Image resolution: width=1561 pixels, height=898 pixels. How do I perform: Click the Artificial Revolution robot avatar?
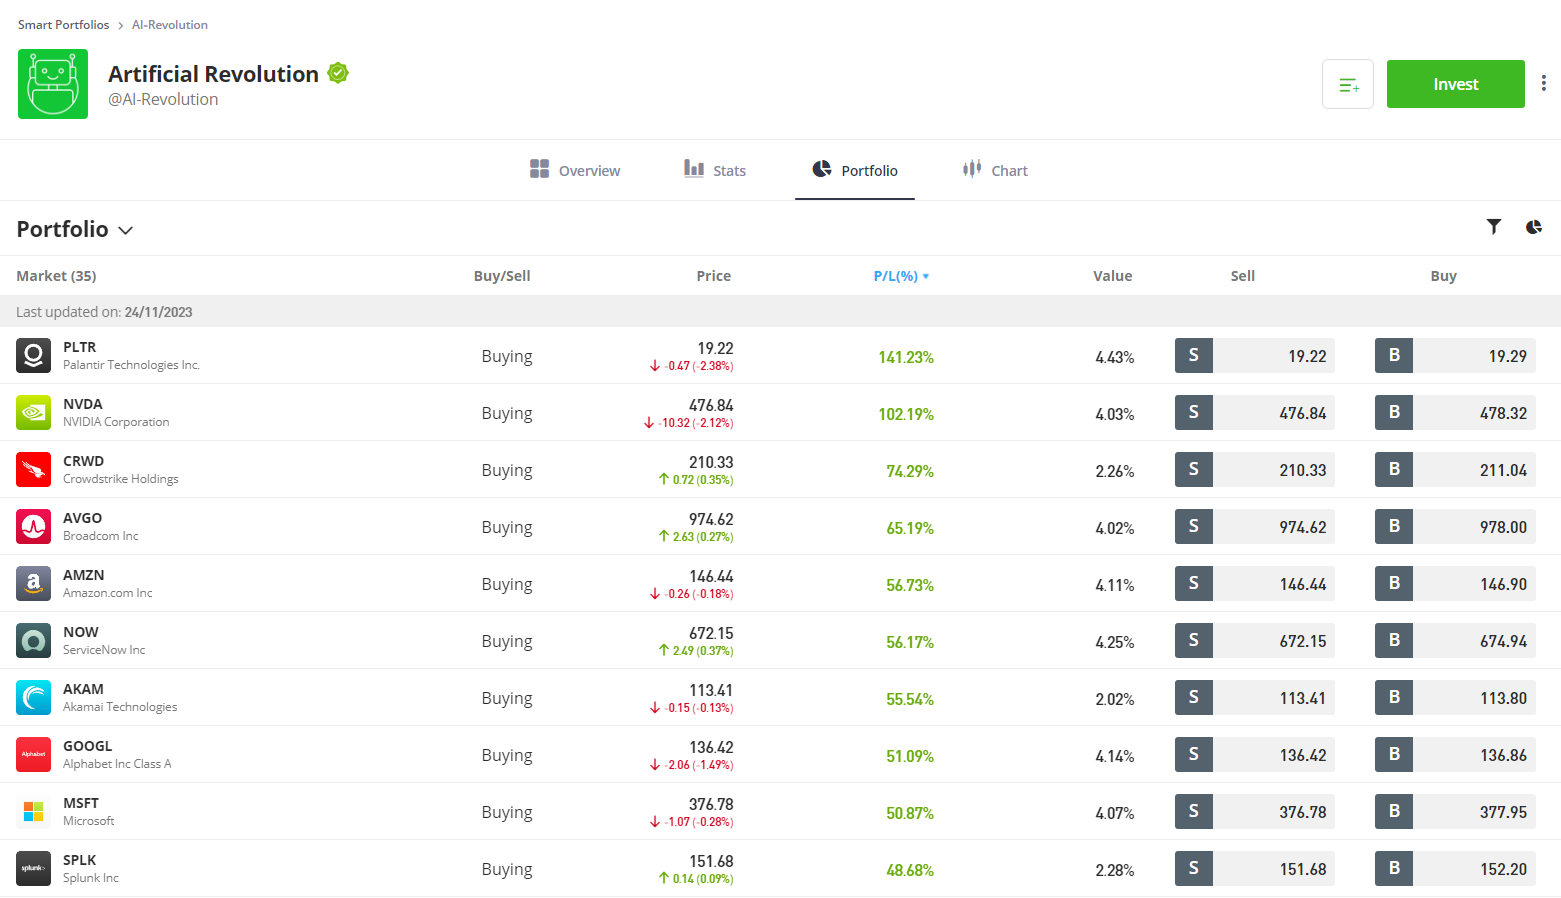click(x=53, y=84)
